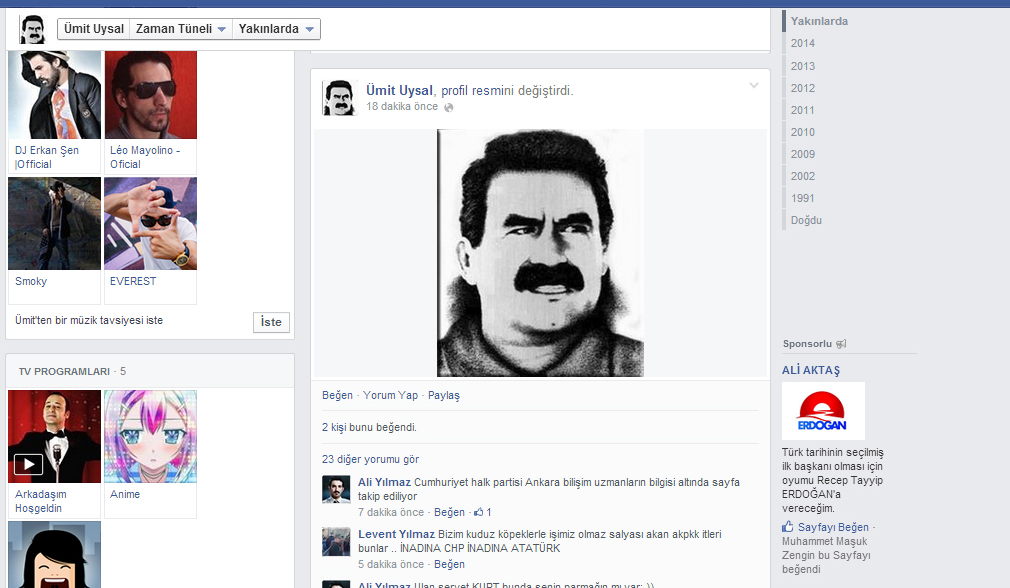
Task: Click the 18 dakika önce timestamp
Action: (402, 106)
